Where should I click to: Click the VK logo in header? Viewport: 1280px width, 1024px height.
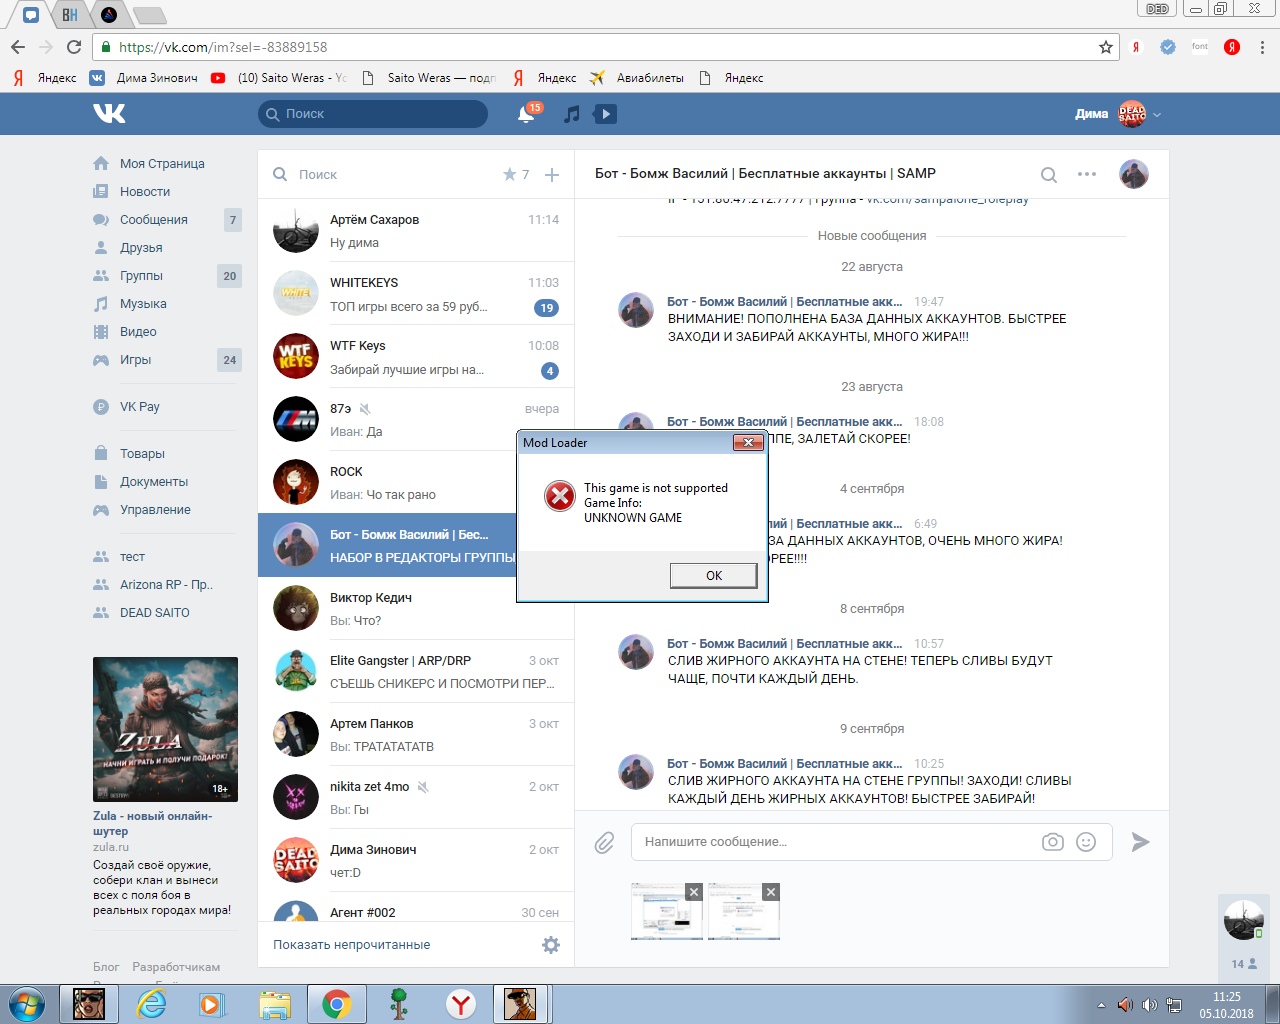point(109,113)
